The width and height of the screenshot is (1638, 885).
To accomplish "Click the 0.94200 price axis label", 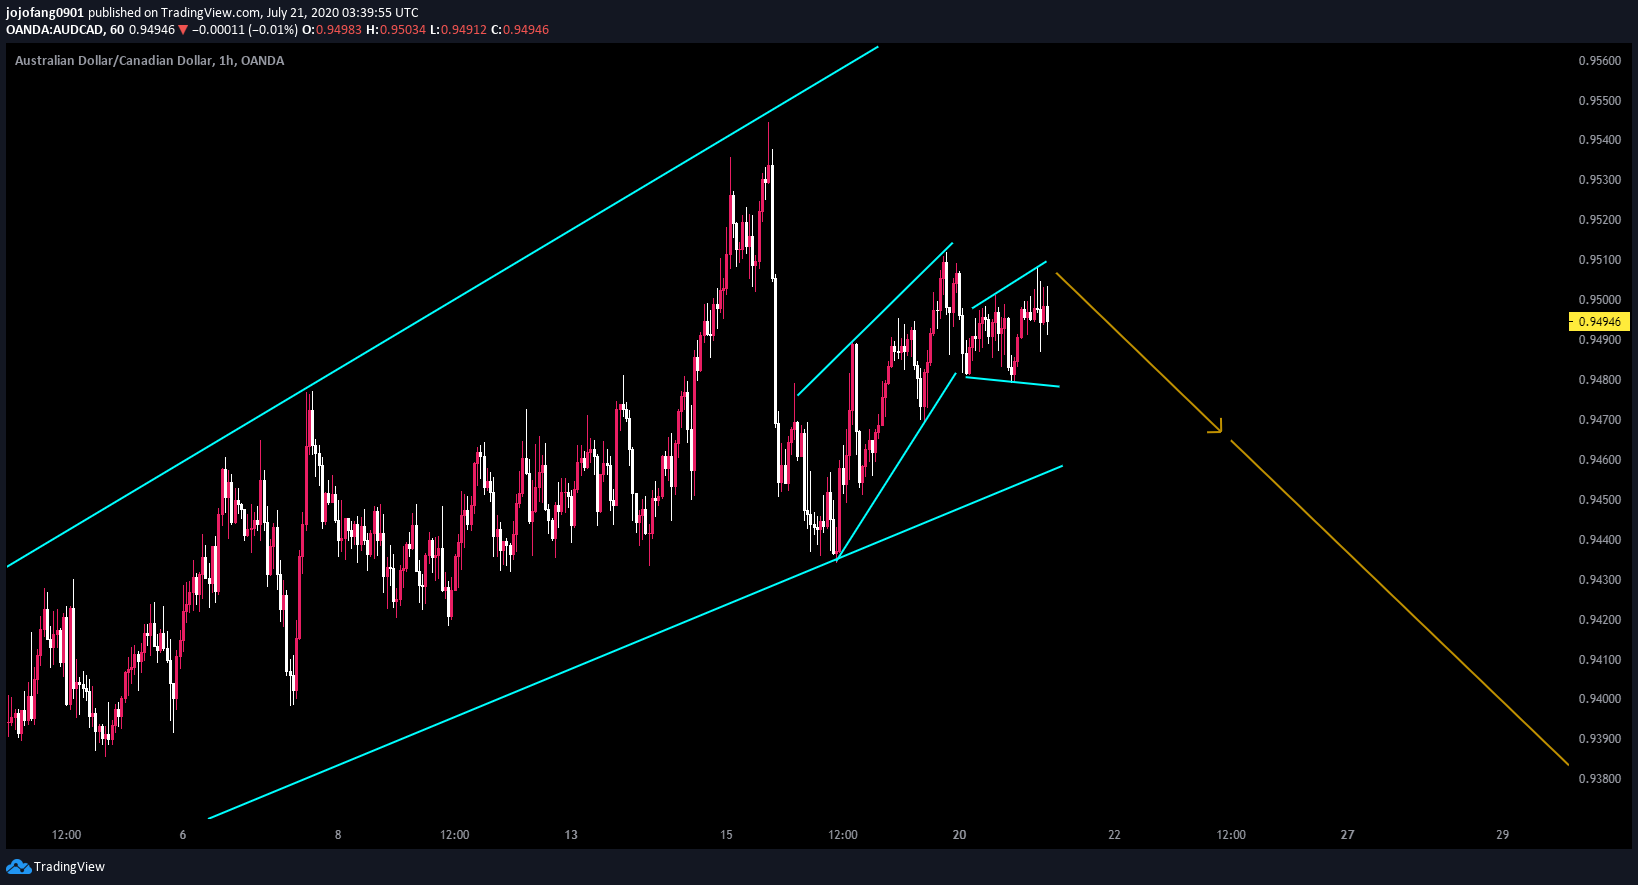I will click(x=1599, y=620).
